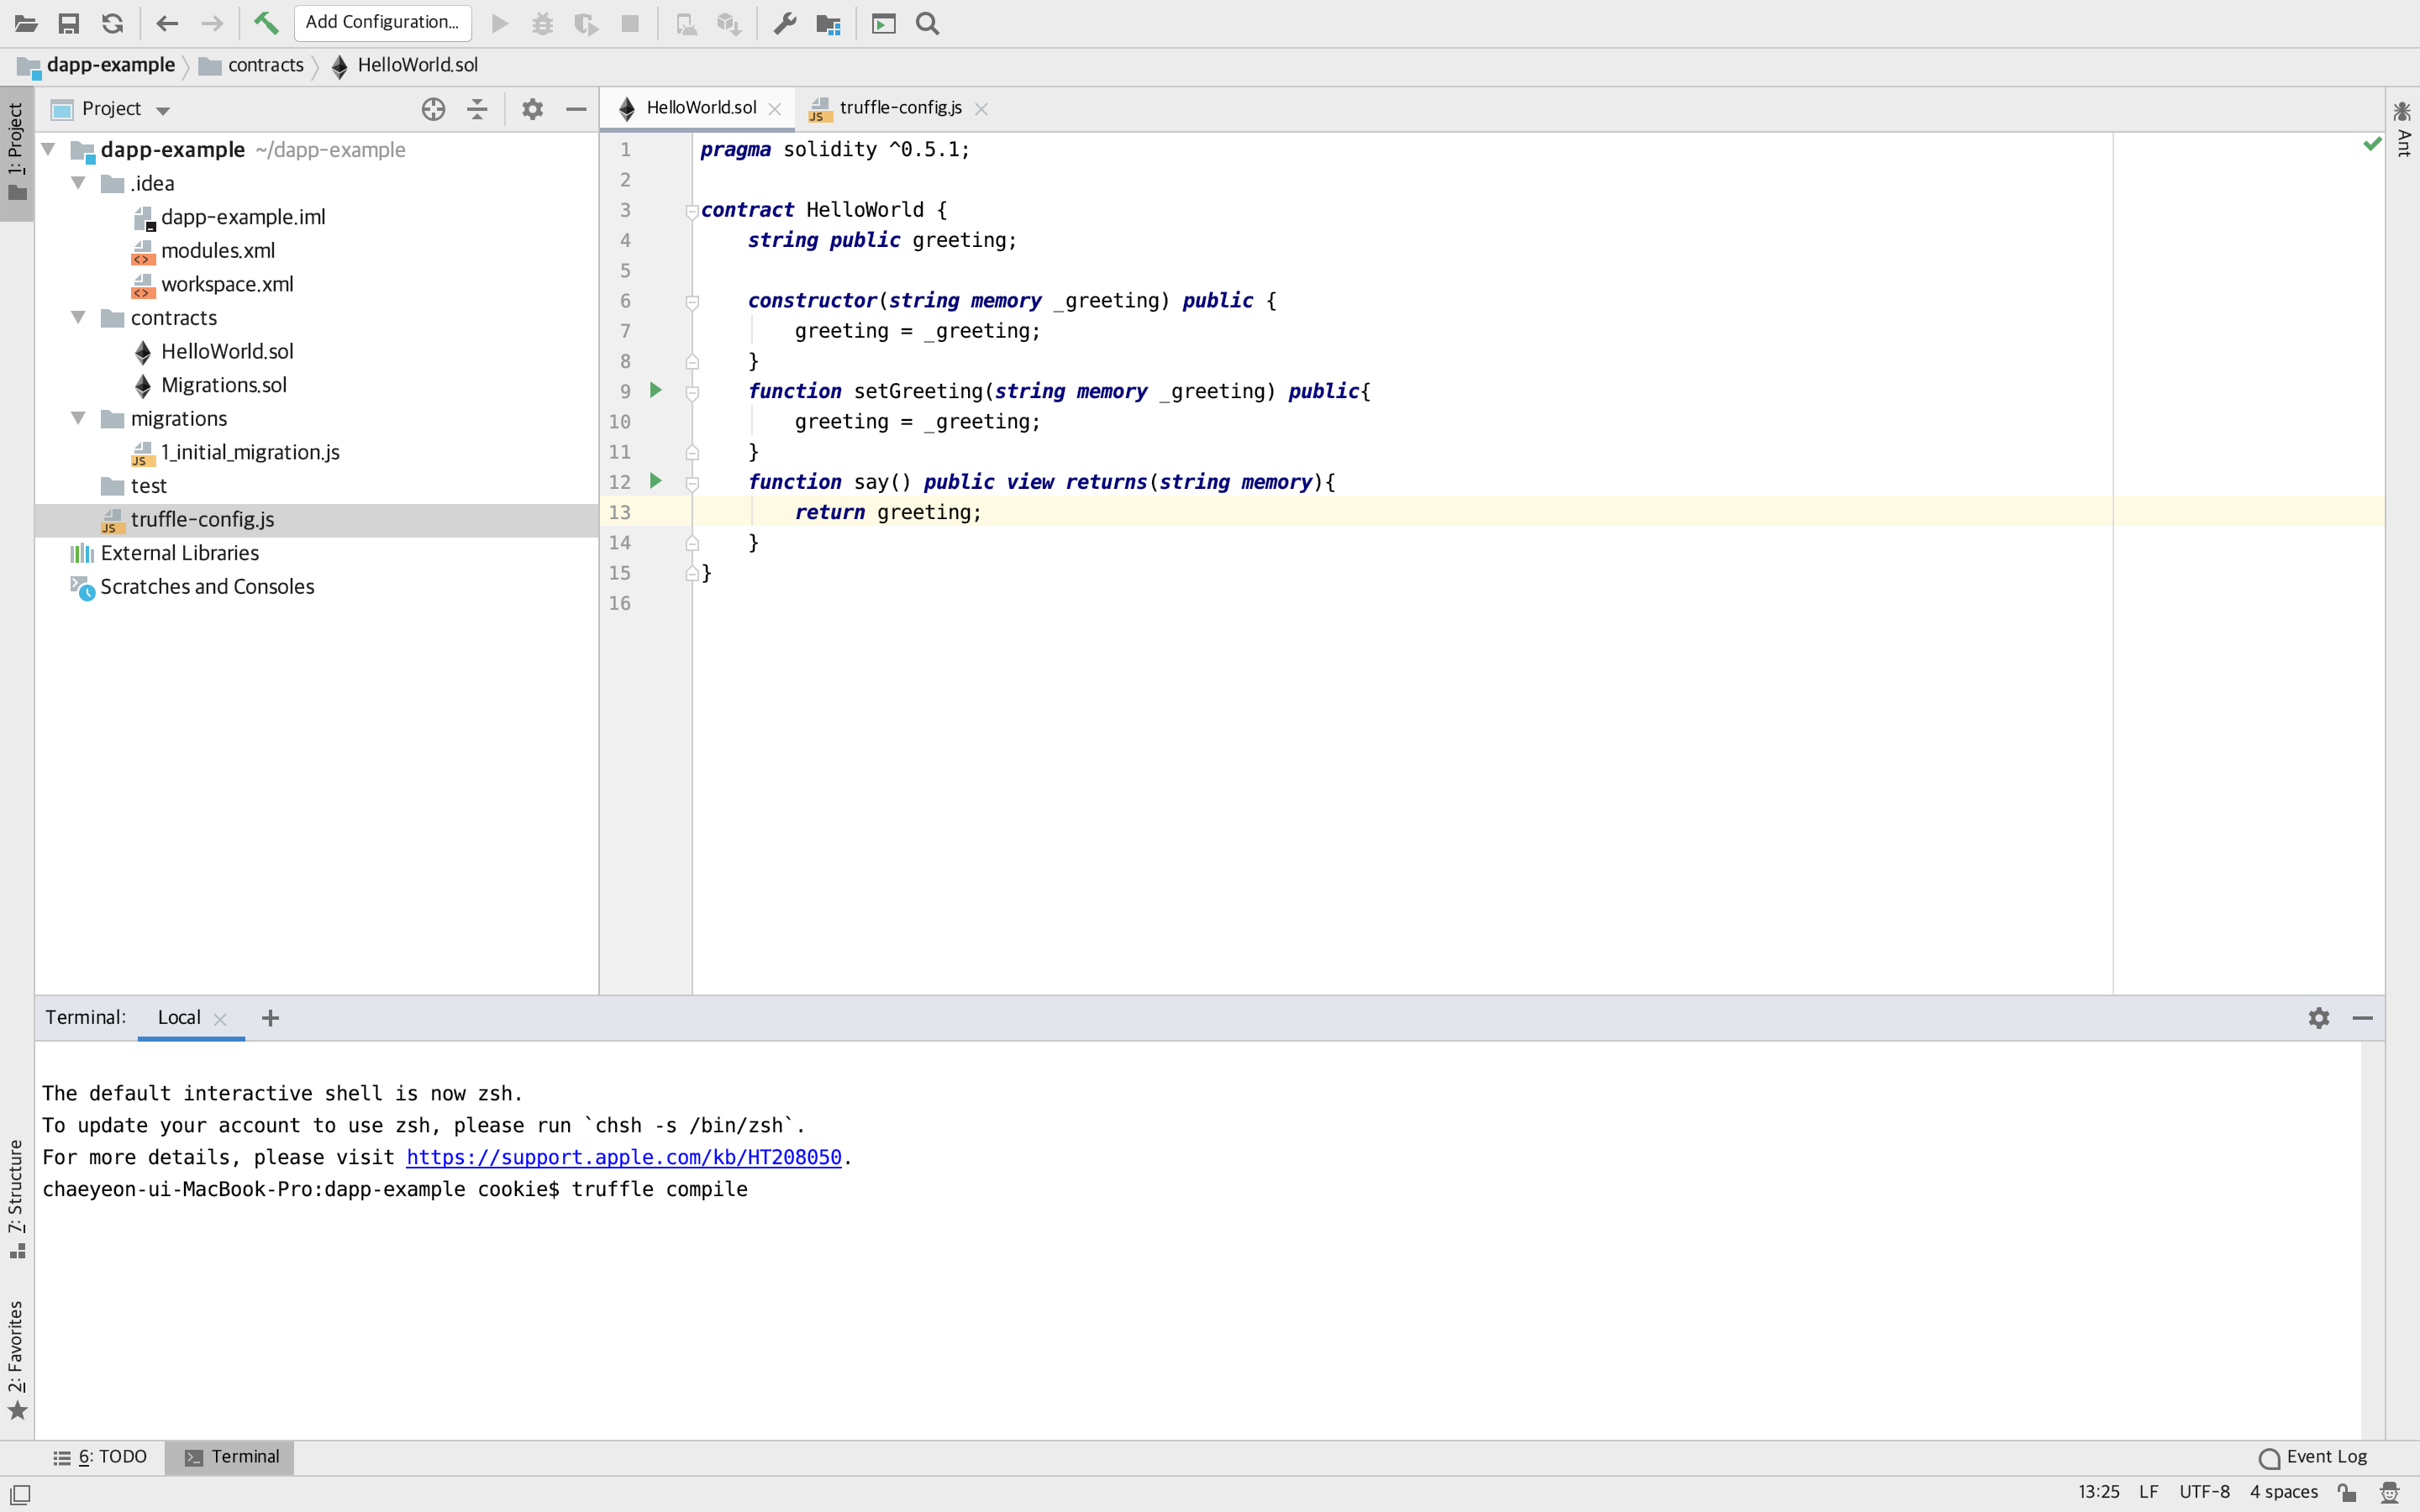Open Settings via the wrench icon
The image size is (2420, 1512).
coord(785,23)
